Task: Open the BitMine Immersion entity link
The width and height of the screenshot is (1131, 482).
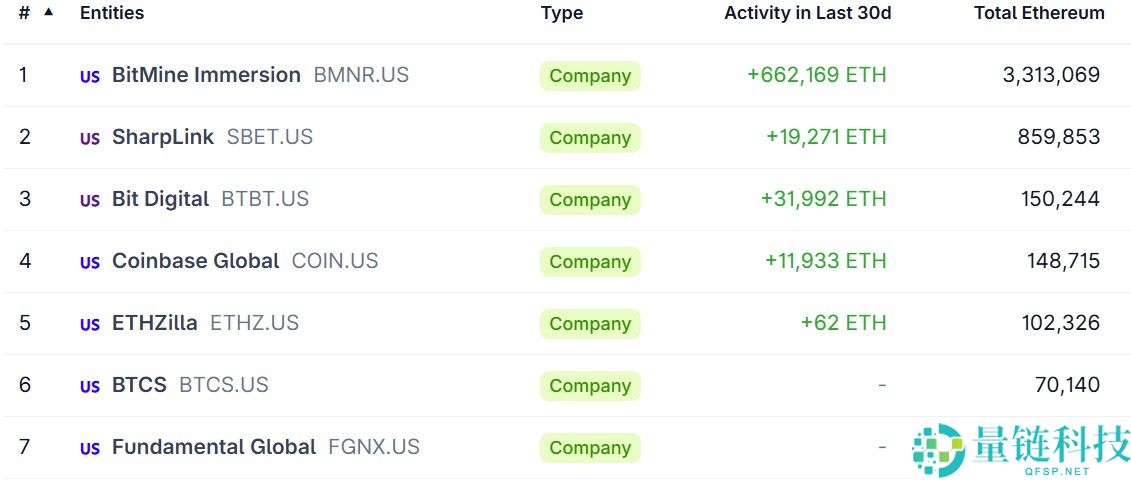Action: (x=206, y=75)
